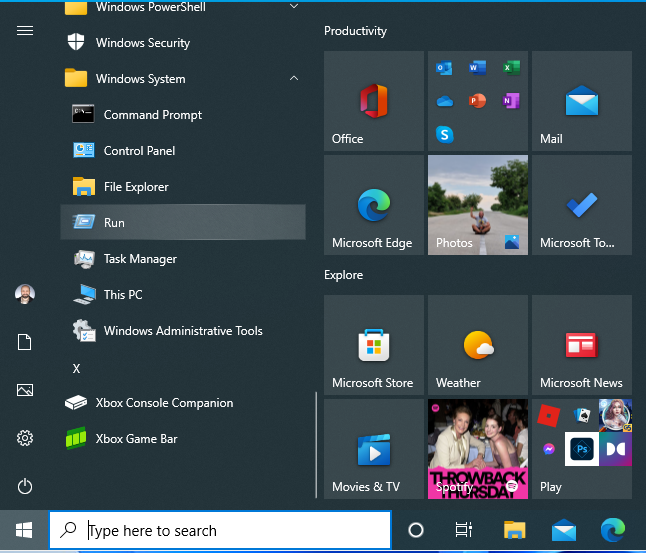Open the Weather tile
The width and height of the screenshot is (646, 553).
click(477, 345)
